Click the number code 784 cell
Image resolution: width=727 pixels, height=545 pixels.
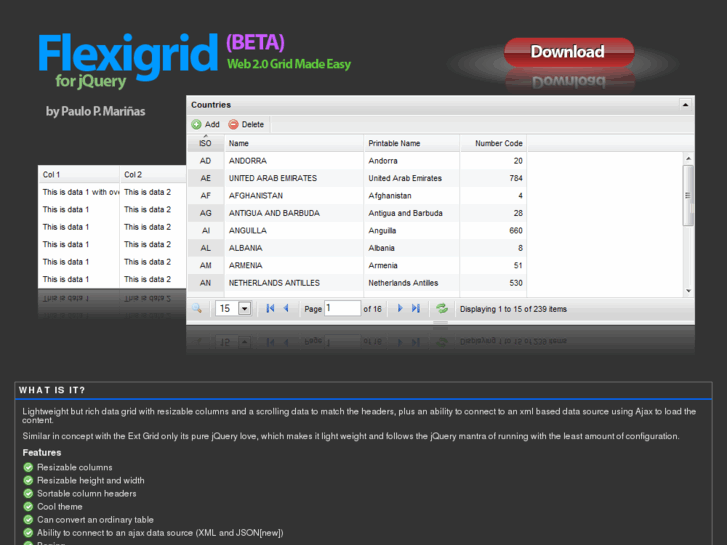pos(494,178)
